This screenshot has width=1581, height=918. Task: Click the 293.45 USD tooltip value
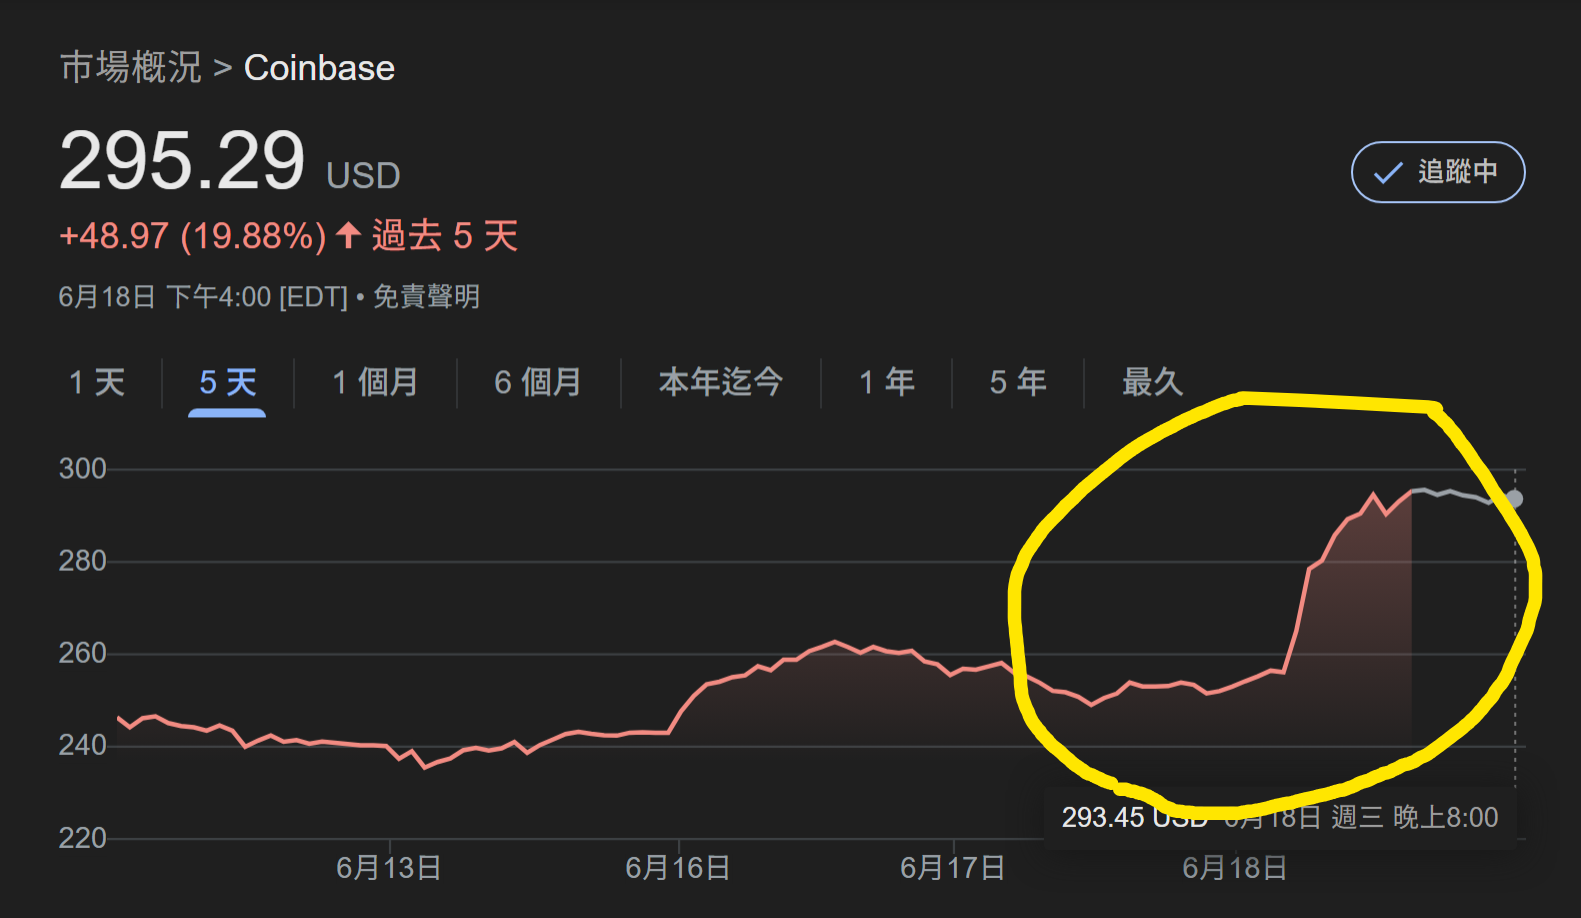1134,818
